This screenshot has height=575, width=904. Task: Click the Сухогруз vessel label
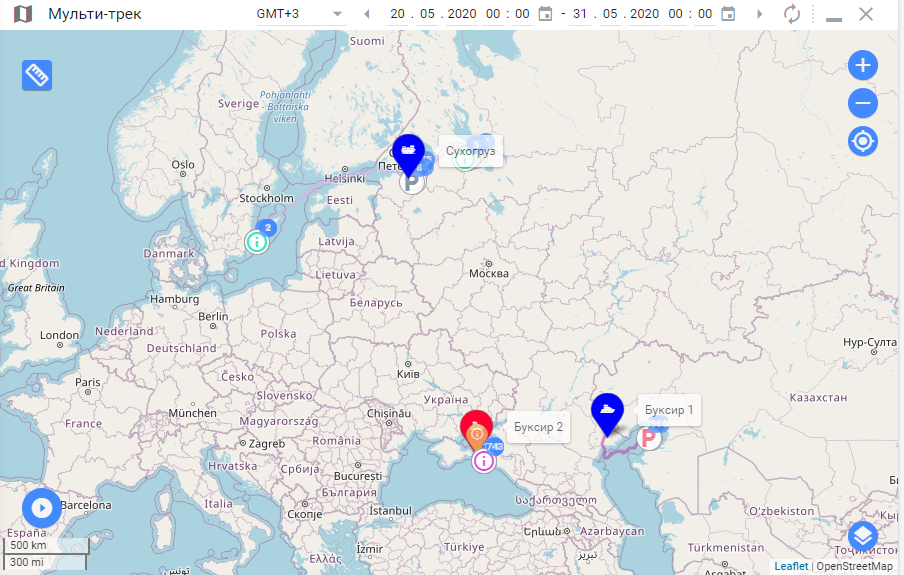tap(470, 151)
